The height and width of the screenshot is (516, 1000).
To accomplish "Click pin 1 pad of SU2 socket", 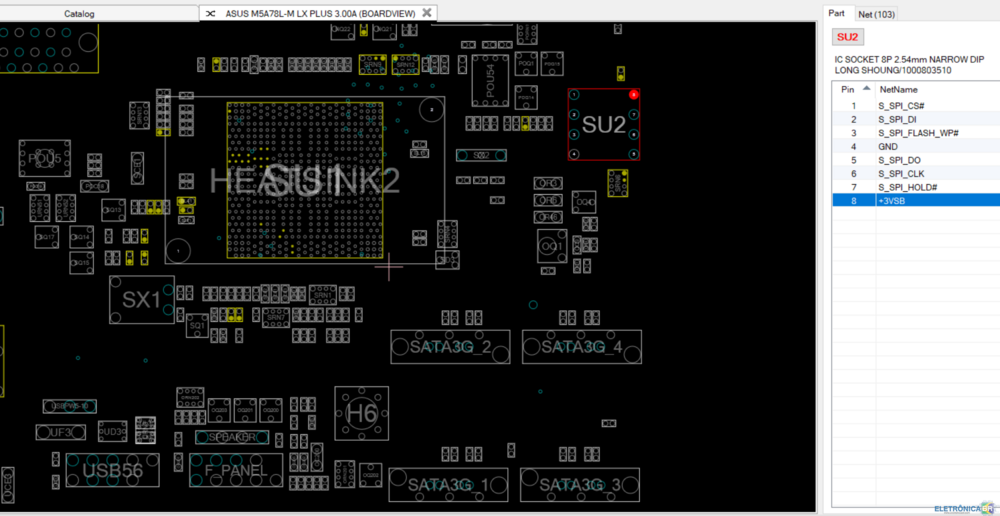I will (x=574, y=95).
